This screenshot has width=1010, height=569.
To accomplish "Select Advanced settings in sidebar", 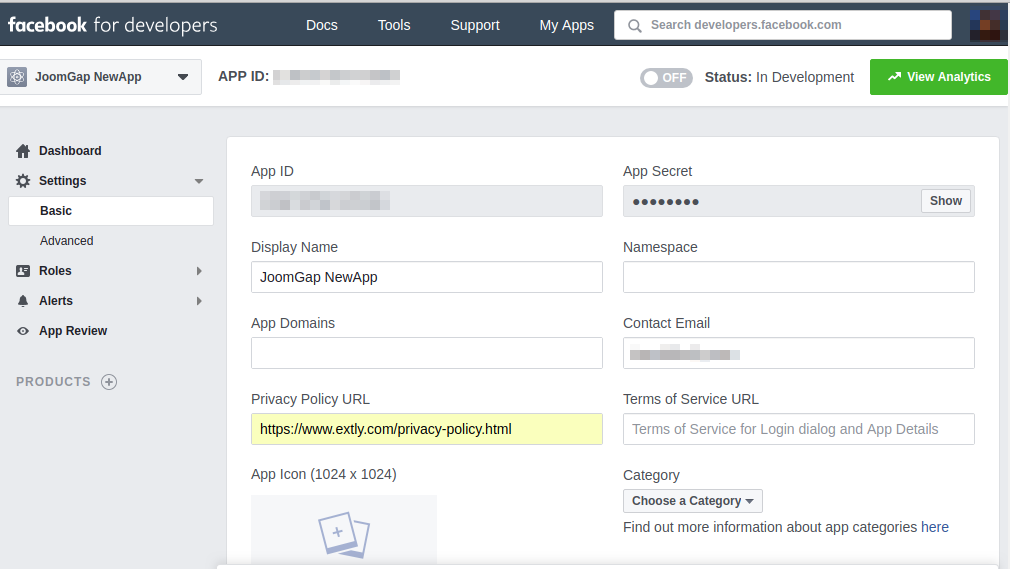I will pyautogui.click(x=66, y=241).
